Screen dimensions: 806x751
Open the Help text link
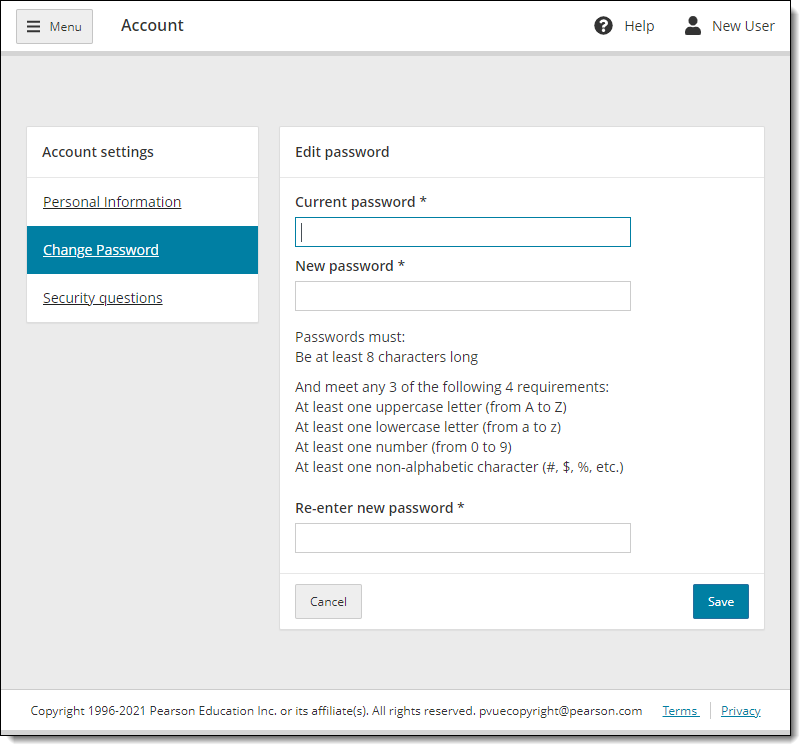(x=639, y=26)
